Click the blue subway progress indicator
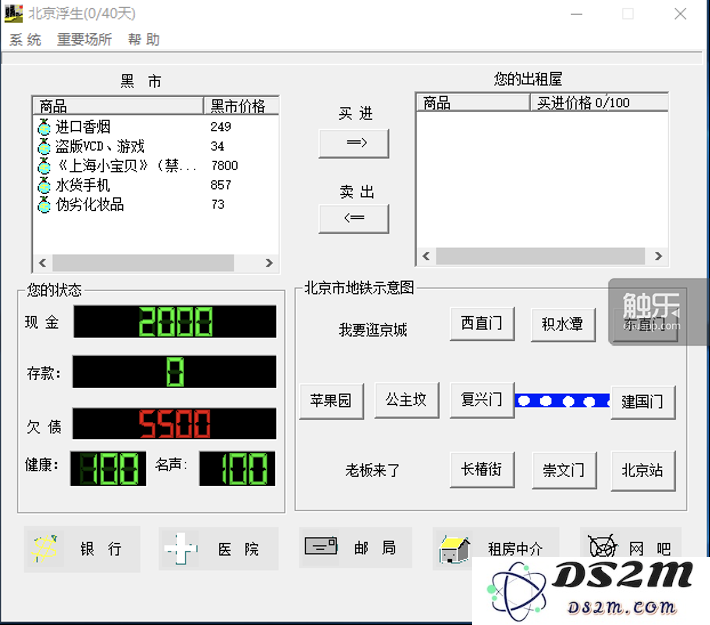710x625 pixels. click(562, 400)
